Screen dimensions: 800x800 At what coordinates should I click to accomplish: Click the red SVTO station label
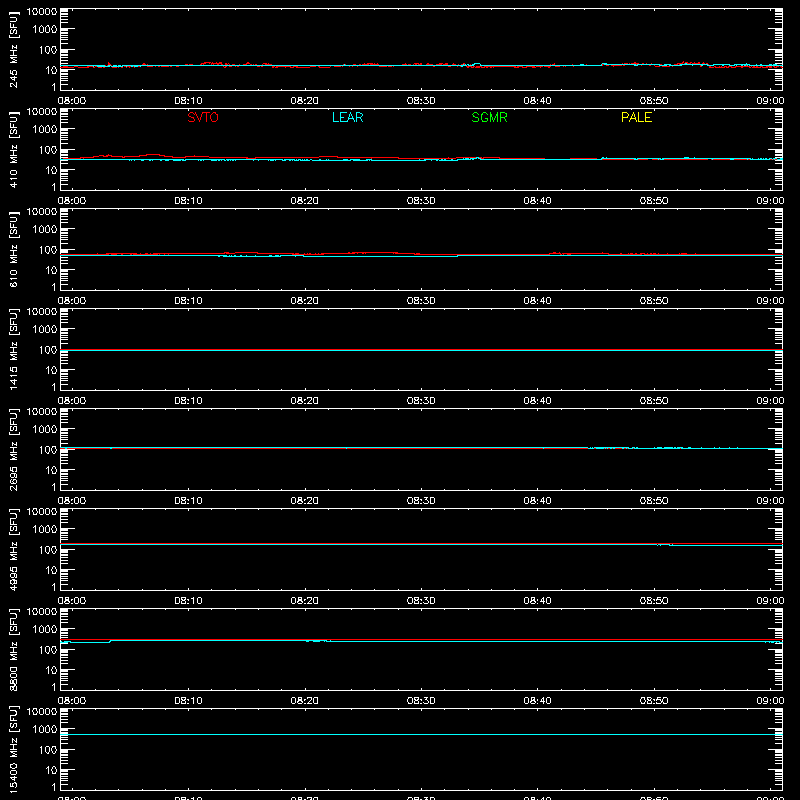point(203,117)
